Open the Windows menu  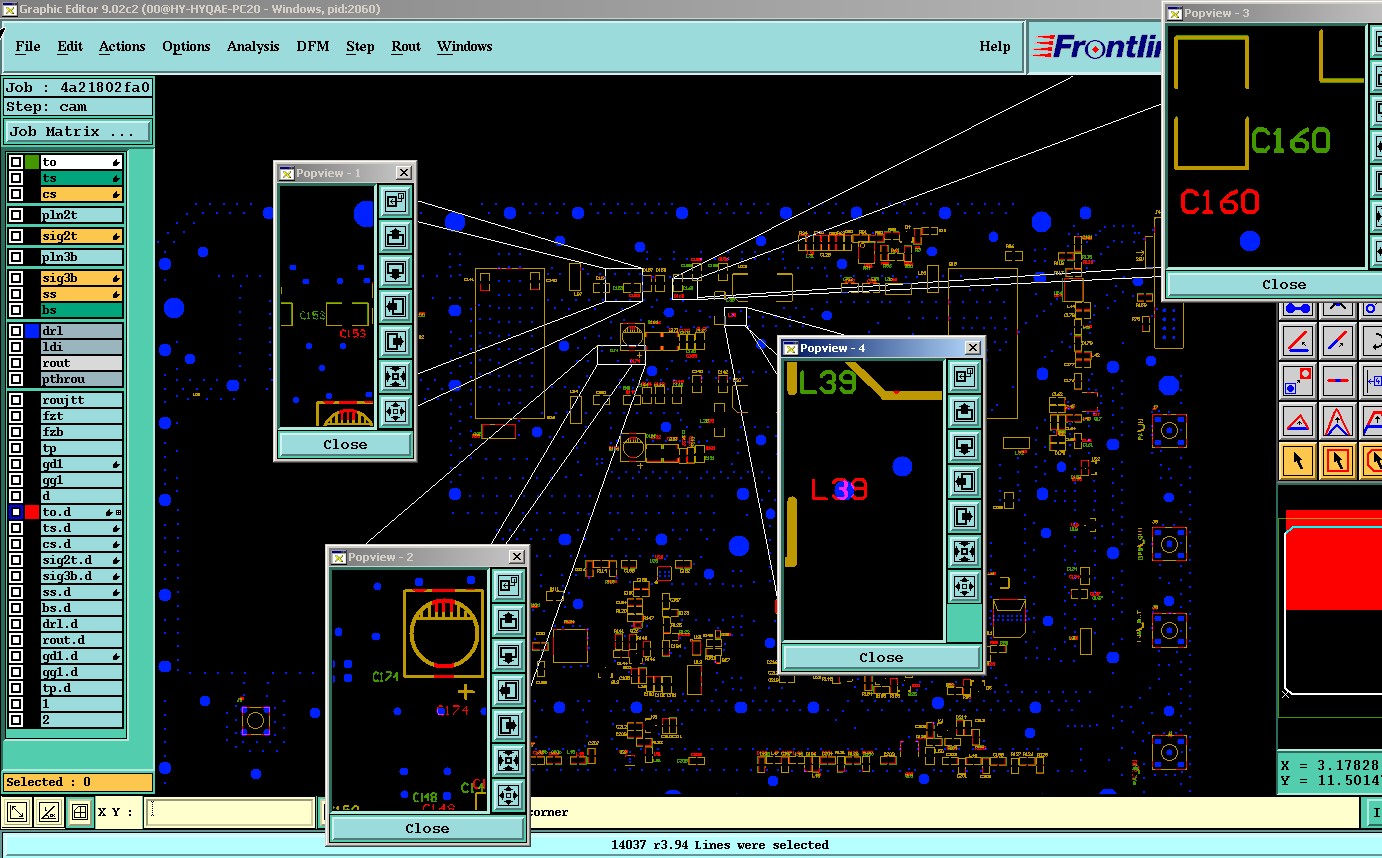pos(464,46)
